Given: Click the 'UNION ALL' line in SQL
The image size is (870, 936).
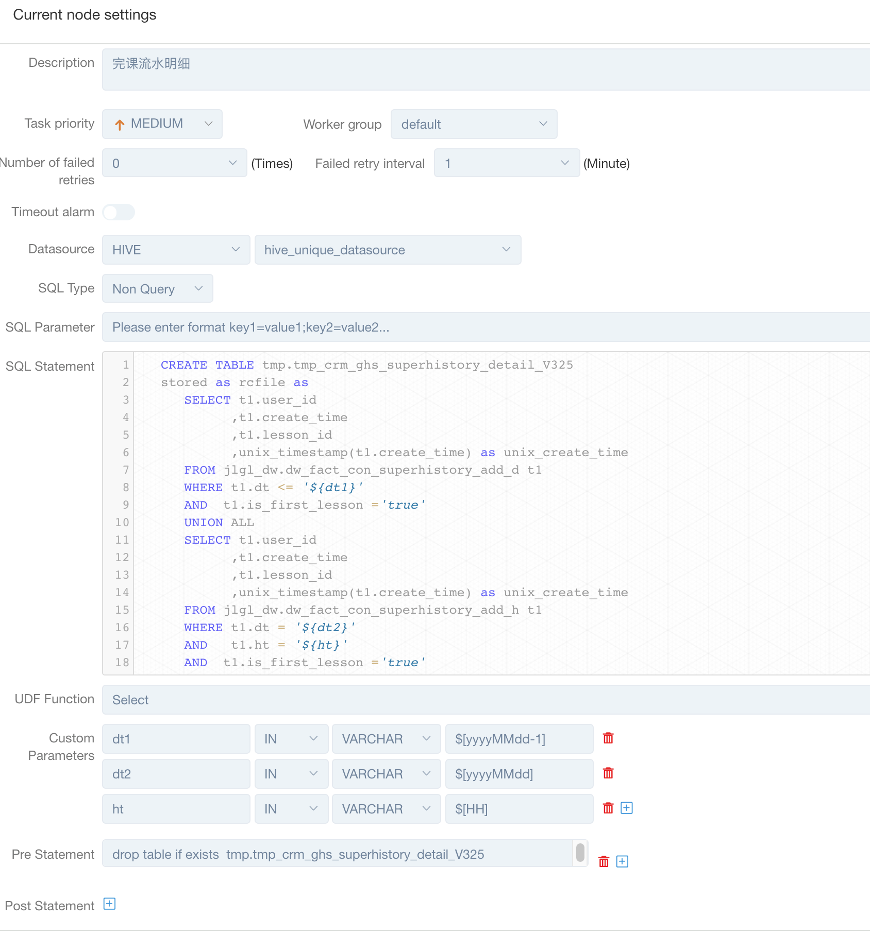Looking at the screenshot, I should 219,522.
